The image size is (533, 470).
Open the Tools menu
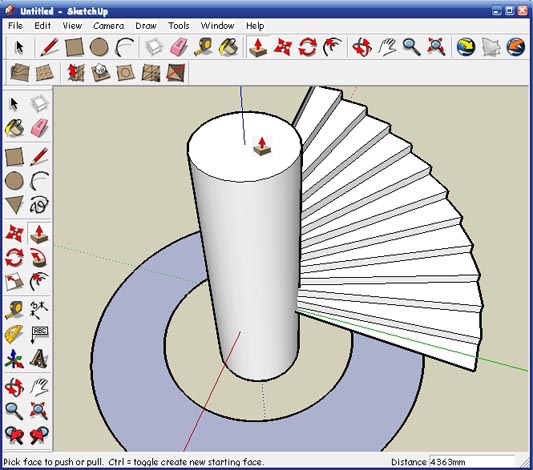179,26
